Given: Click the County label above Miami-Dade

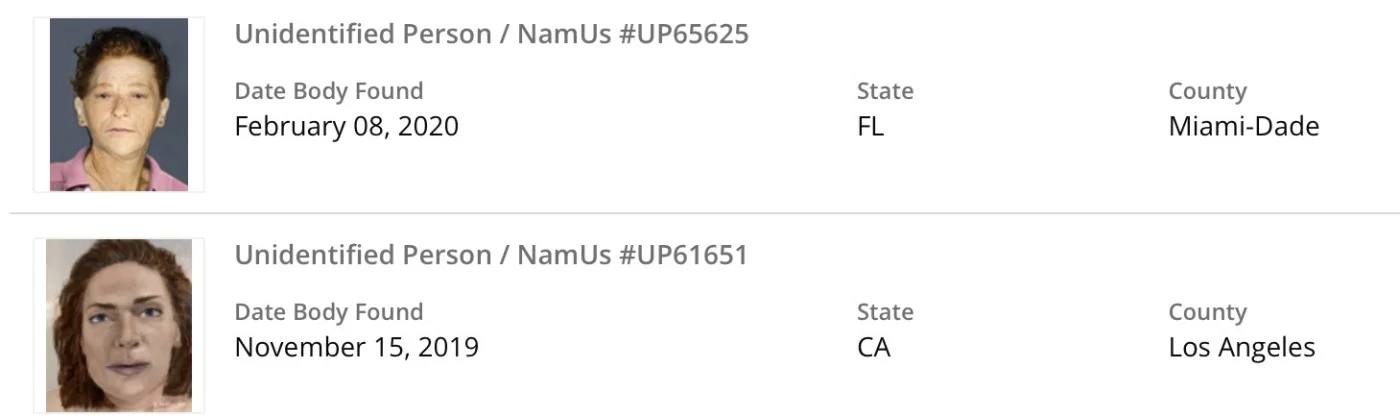Looking at the screenshot, I should click(x=1207, y=91).
